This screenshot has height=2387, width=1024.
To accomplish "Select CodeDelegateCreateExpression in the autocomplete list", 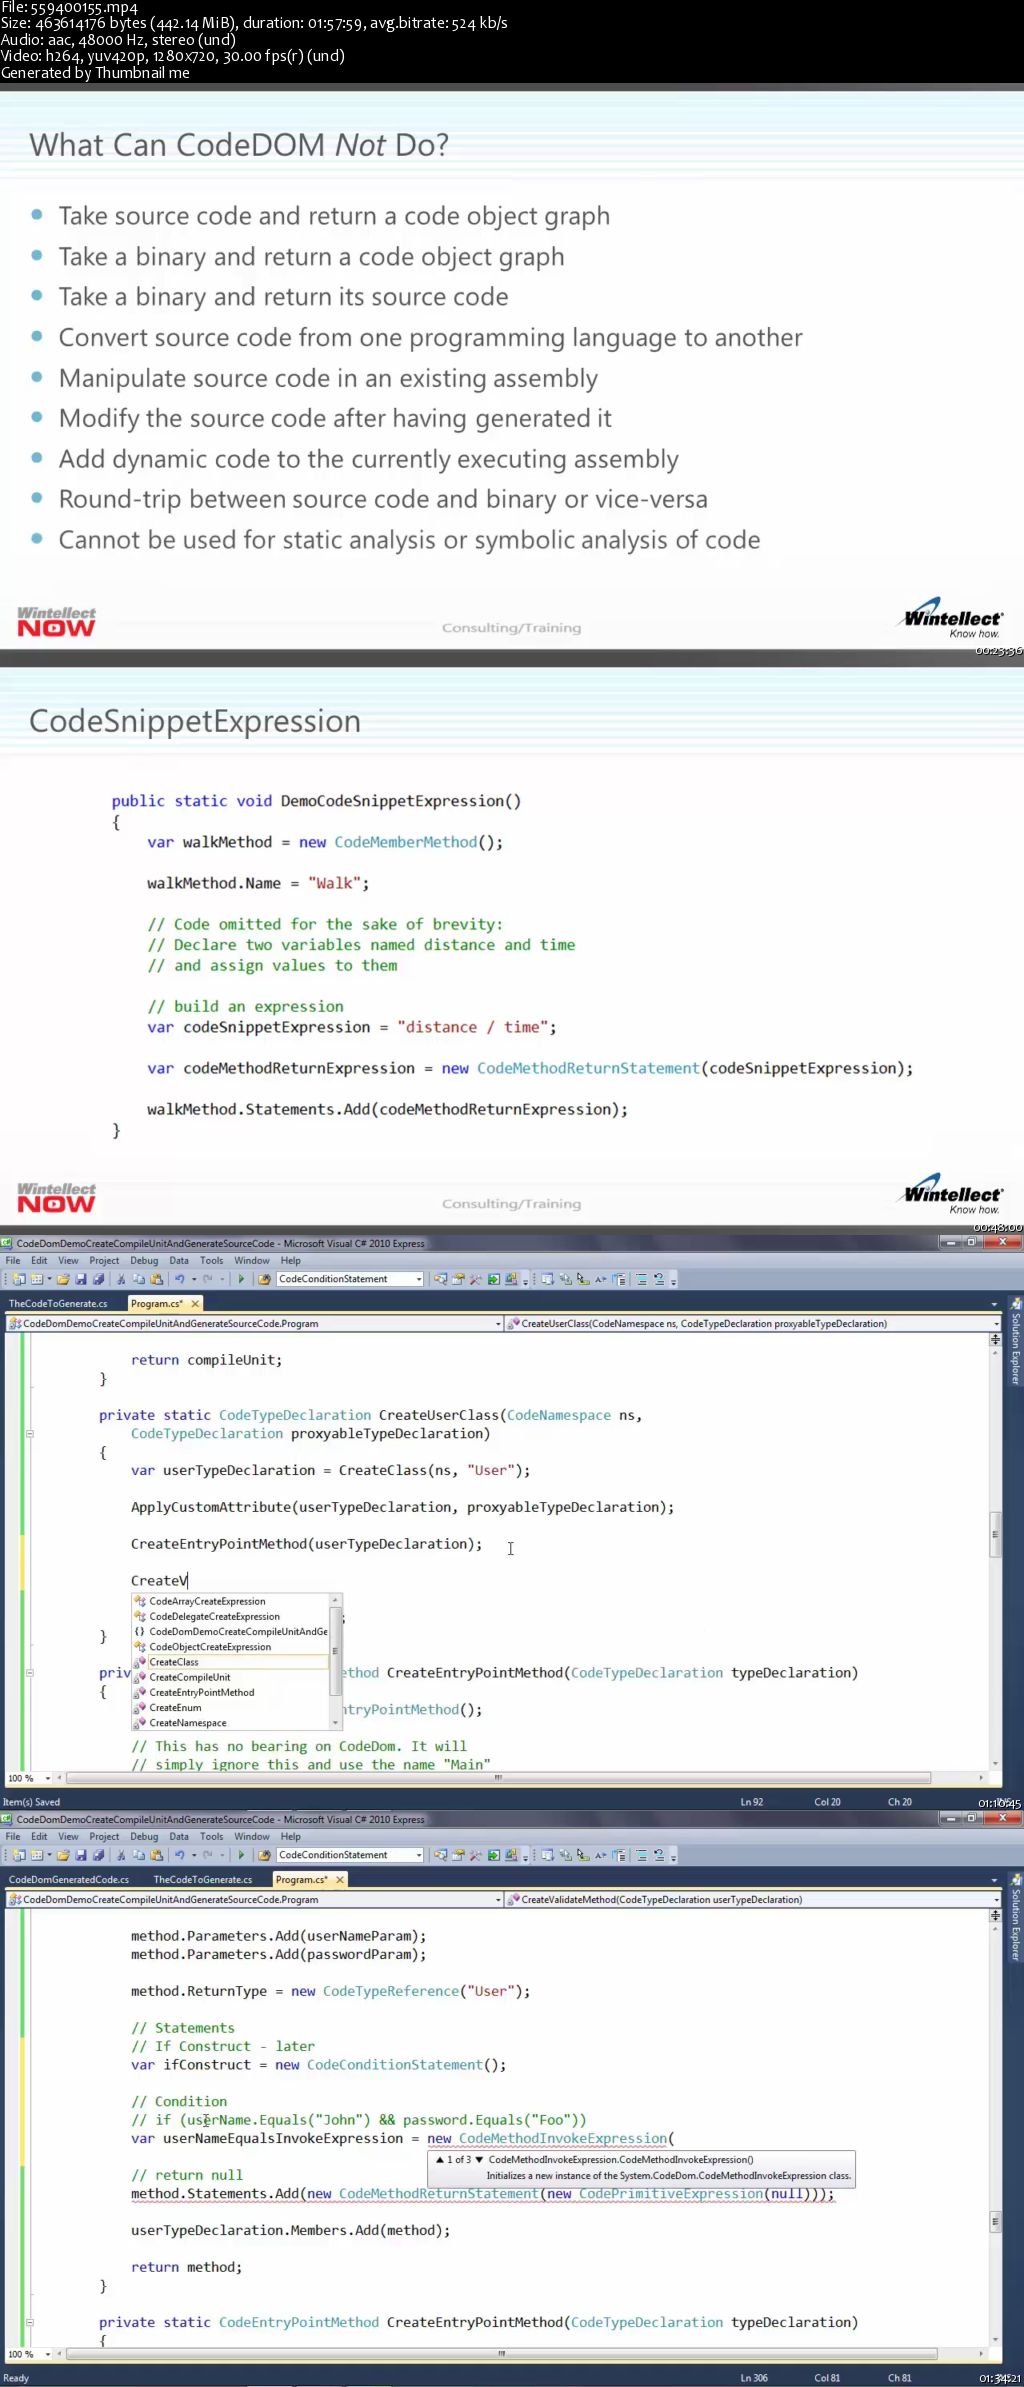I will tap(231, 1616).
